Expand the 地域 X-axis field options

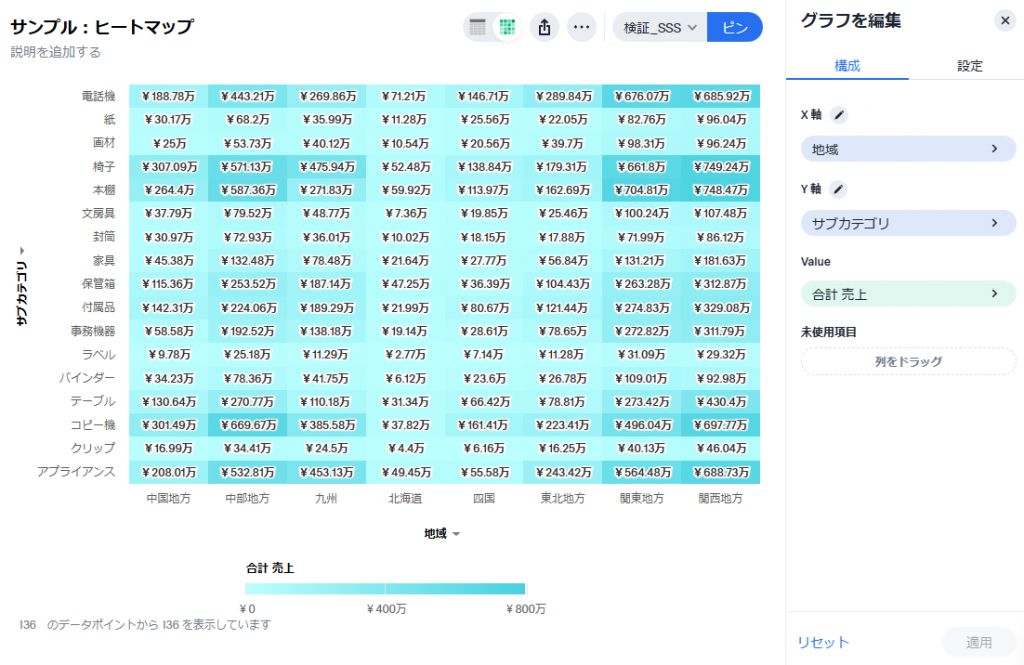[907, 147]
